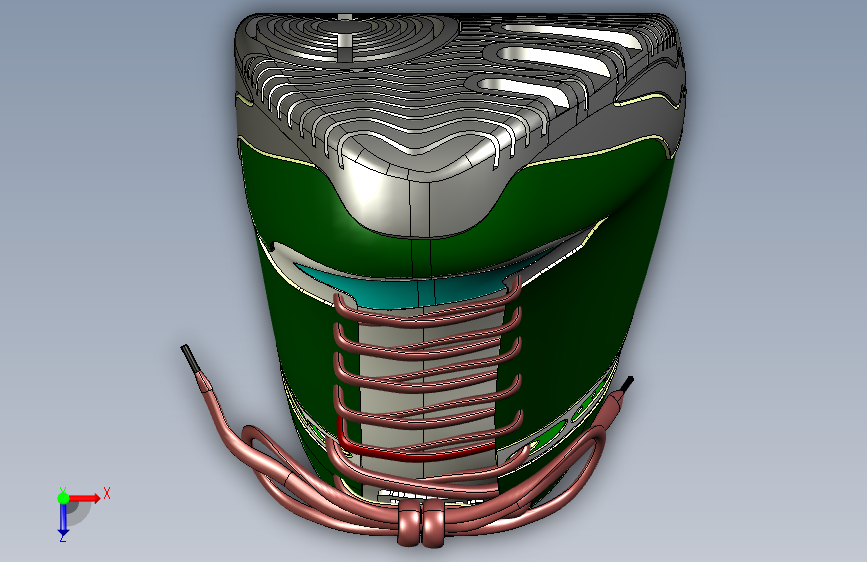Click the blue Z axis arrow of the triad
Image resolution: width=867 pixels, height=562 pixels.
tap(63, 520)
